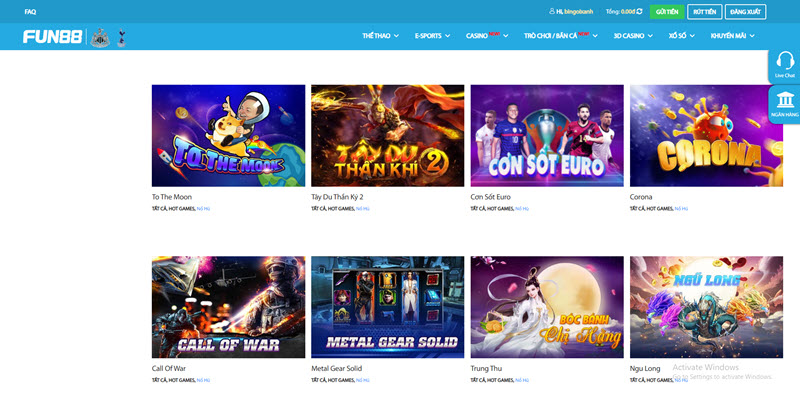
Task: Expand the chevron next to Trò Chơi / Bắn Cá
Action: coord(595,36)
